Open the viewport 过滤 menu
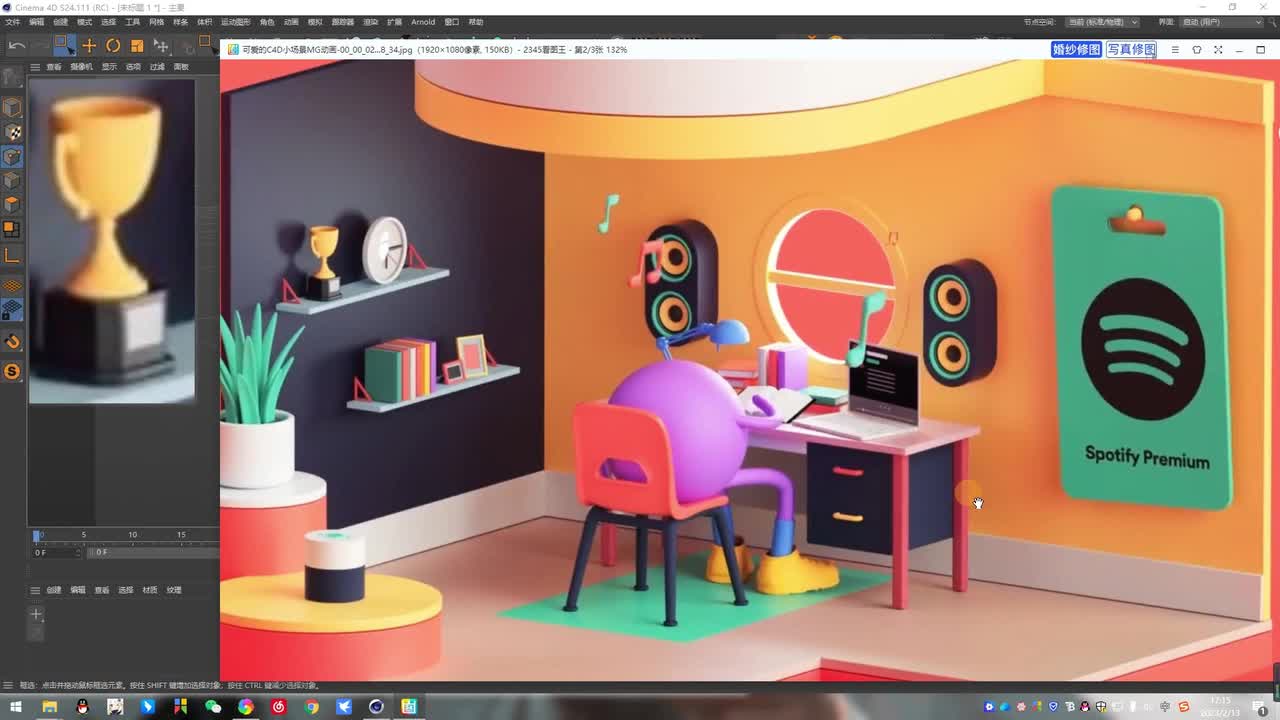The image size is (1280, 720). click(157, 67)
